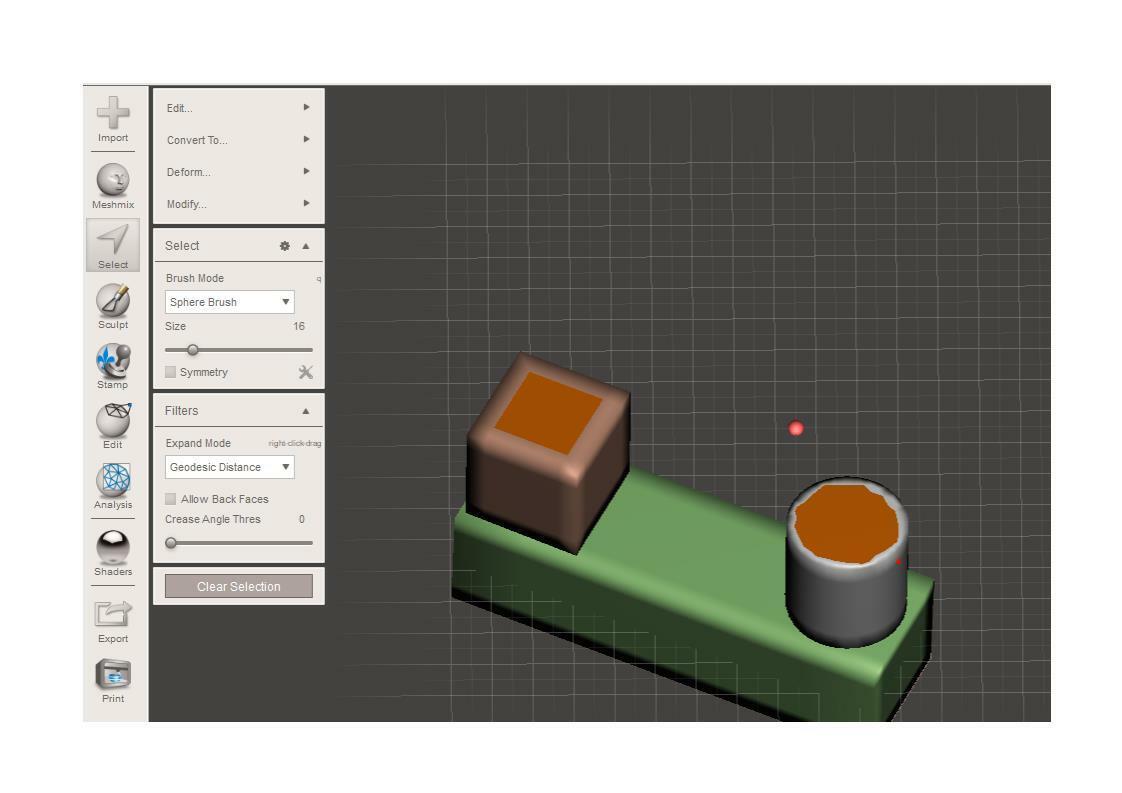Click the Select panel gear settings icon
Image resolution: width=1122 pixels, height=793 pixels.
coord(285,246)
